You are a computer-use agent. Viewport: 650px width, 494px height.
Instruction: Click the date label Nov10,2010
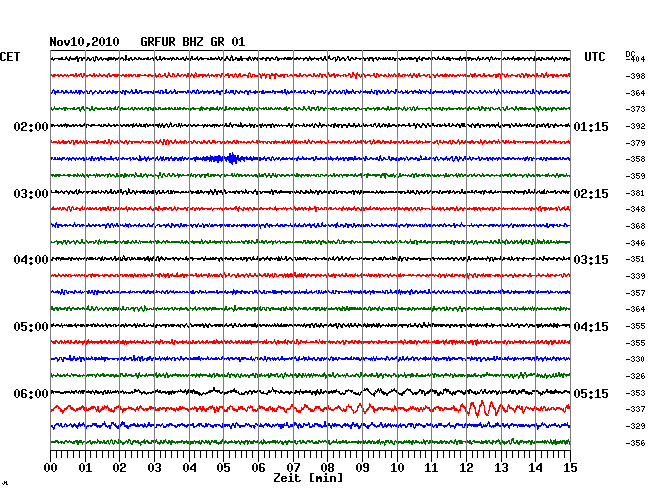point(84,42)
